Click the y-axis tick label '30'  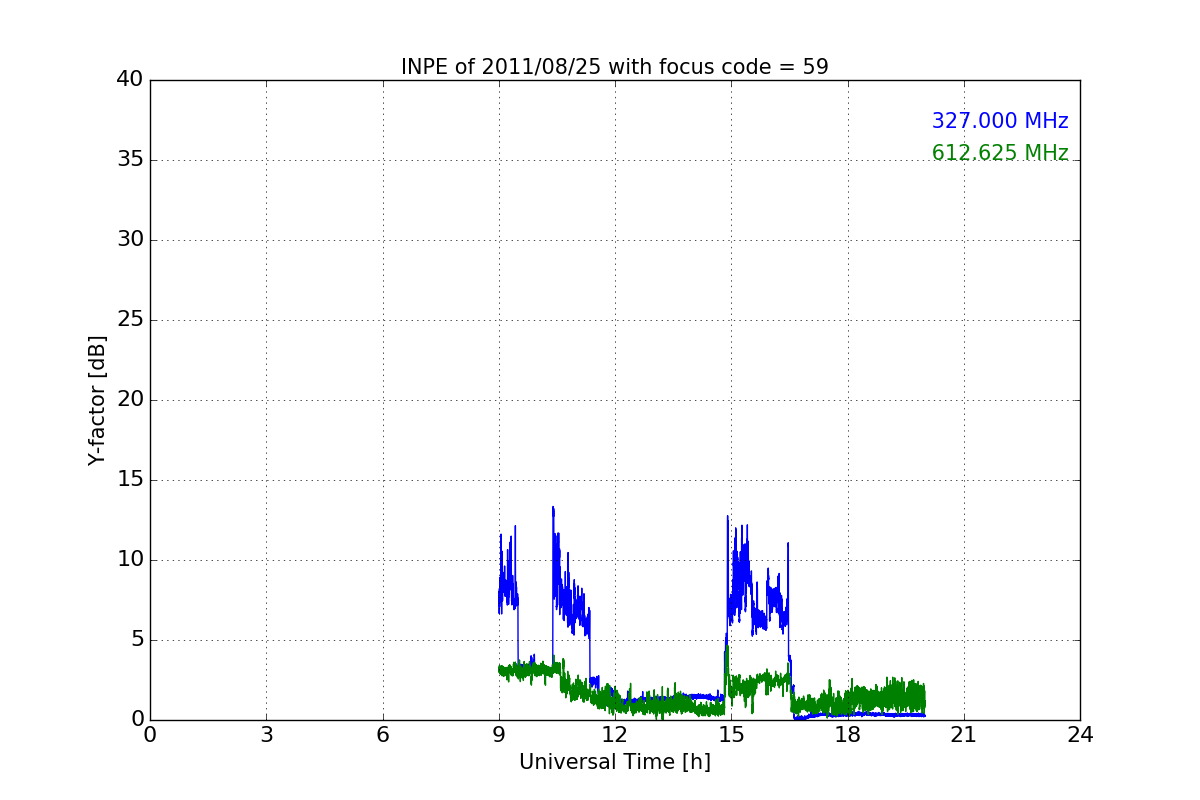(130, 240)
